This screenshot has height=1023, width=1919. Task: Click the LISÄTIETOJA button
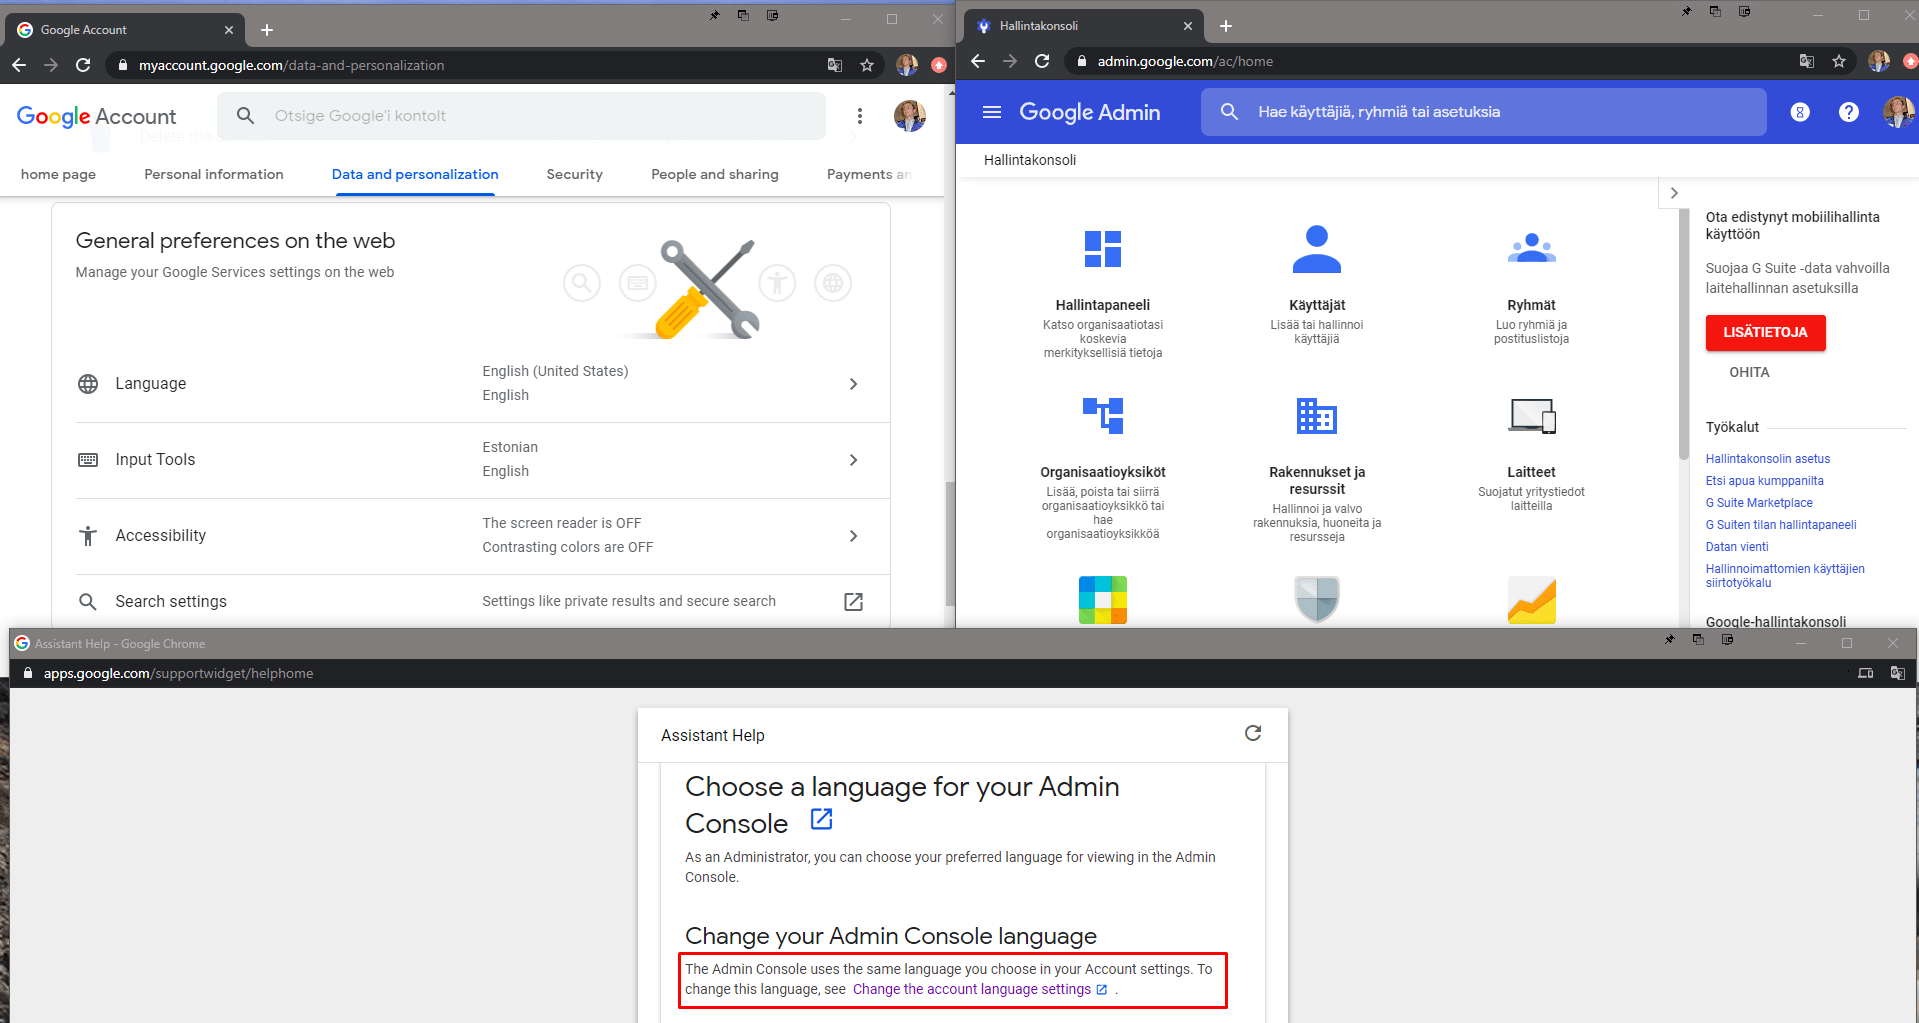click(1765, 333)
